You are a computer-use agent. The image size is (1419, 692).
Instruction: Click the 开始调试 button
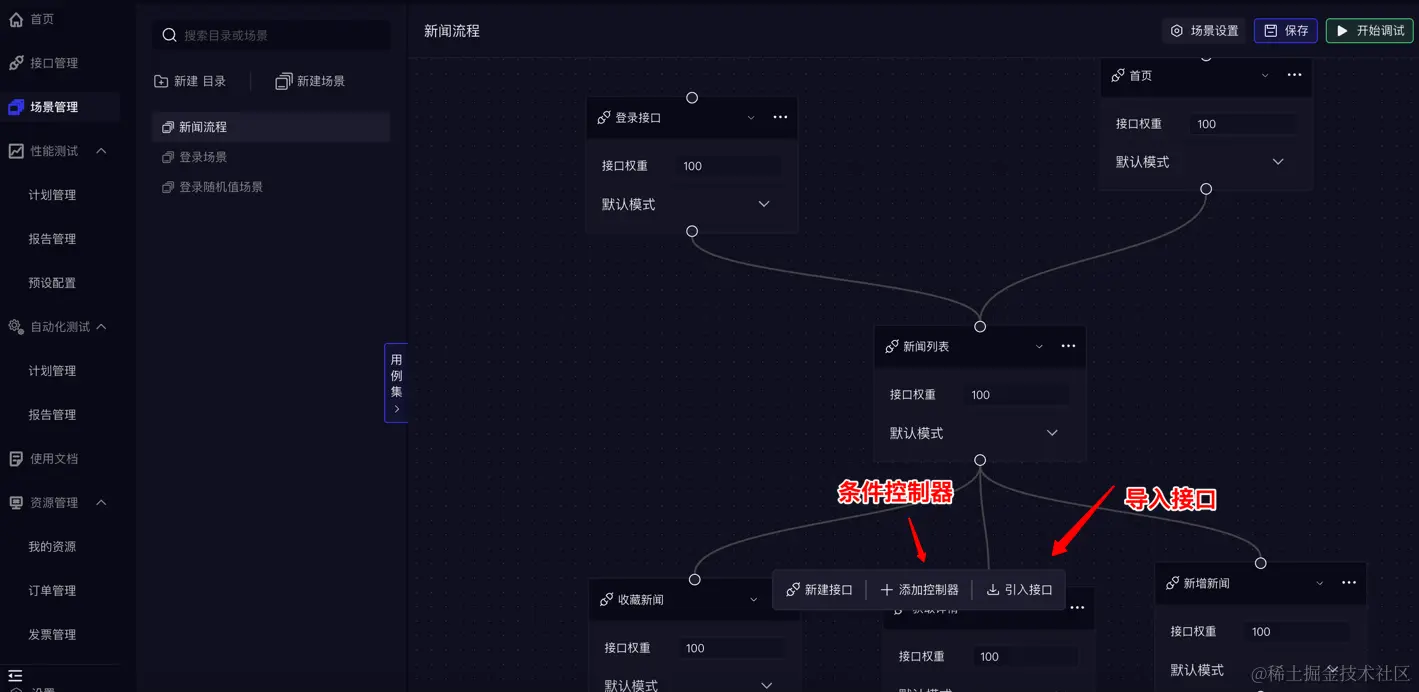(1369, 31)
